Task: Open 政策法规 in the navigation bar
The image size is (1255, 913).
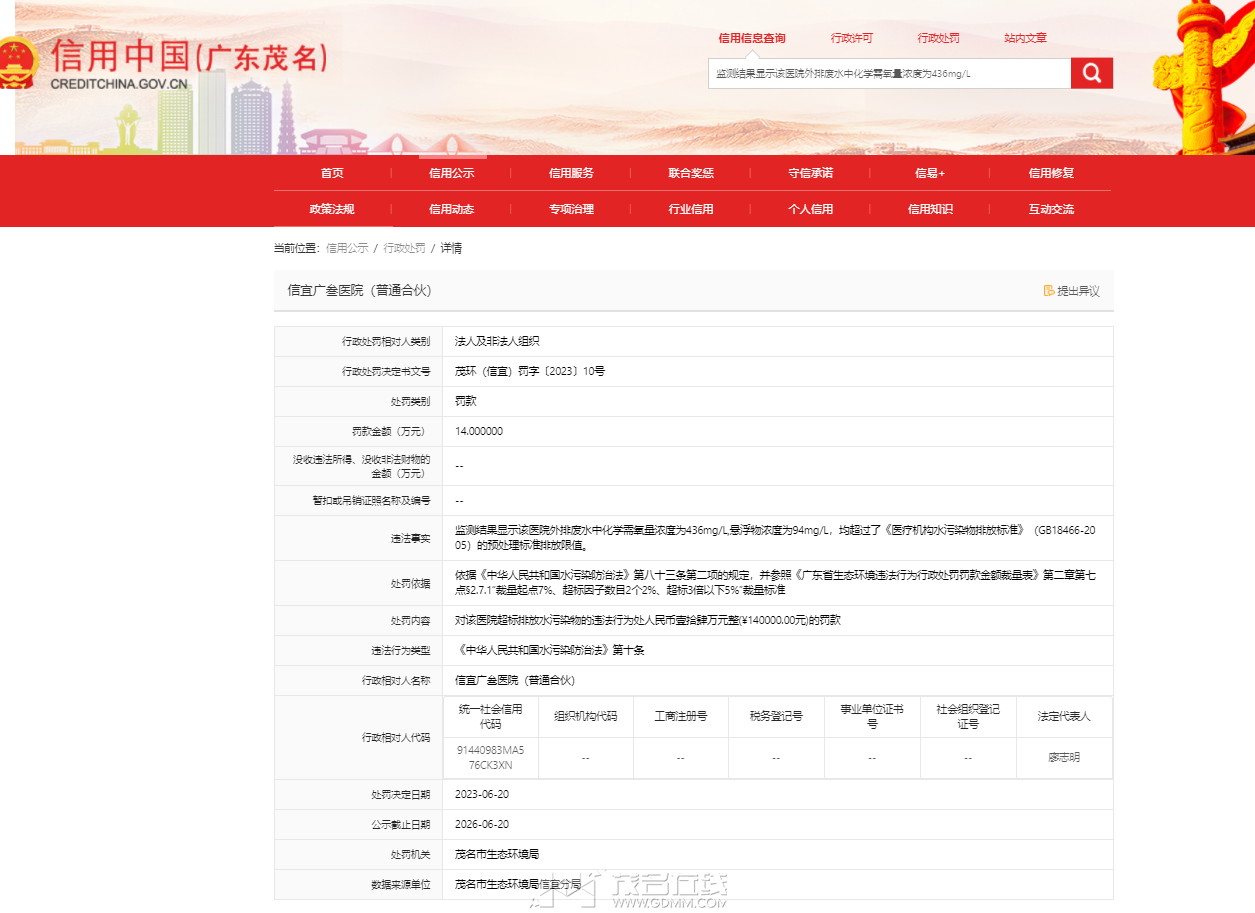Action: pyautogui.click(x=332, y=209)
